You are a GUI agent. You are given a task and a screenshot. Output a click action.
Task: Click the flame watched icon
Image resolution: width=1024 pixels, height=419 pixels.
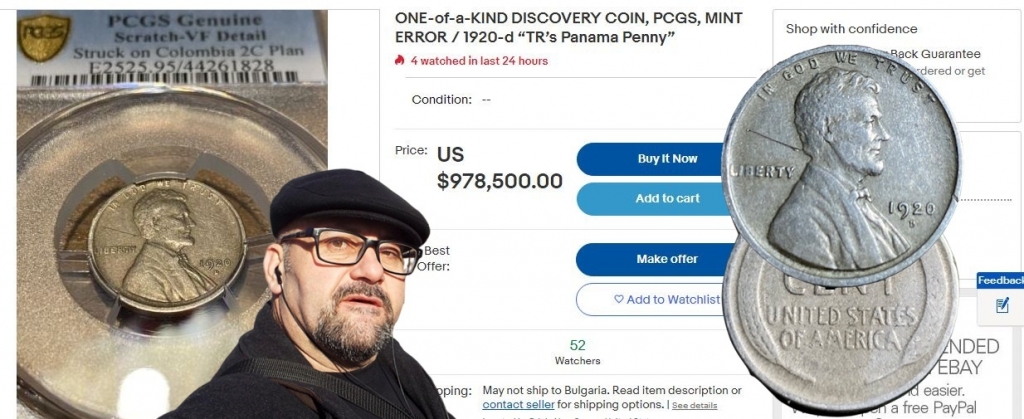(399, 60)
